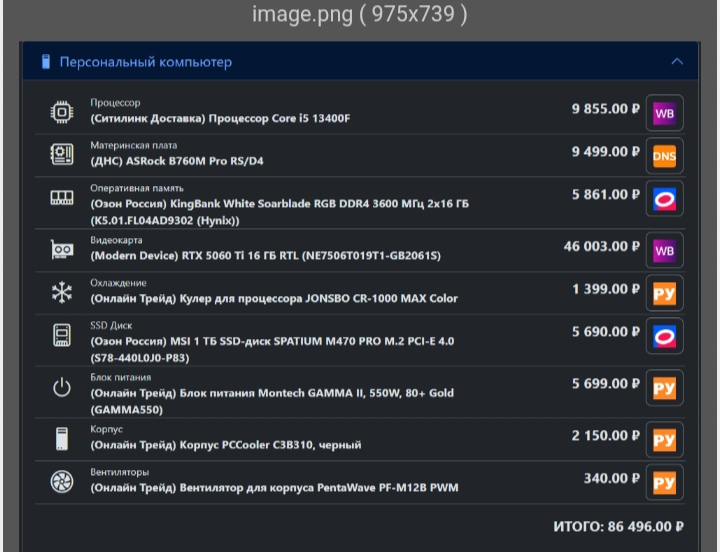Click the price 9 855.00 ₽
The height and width of the screenshot is (552, 720).
606,109
